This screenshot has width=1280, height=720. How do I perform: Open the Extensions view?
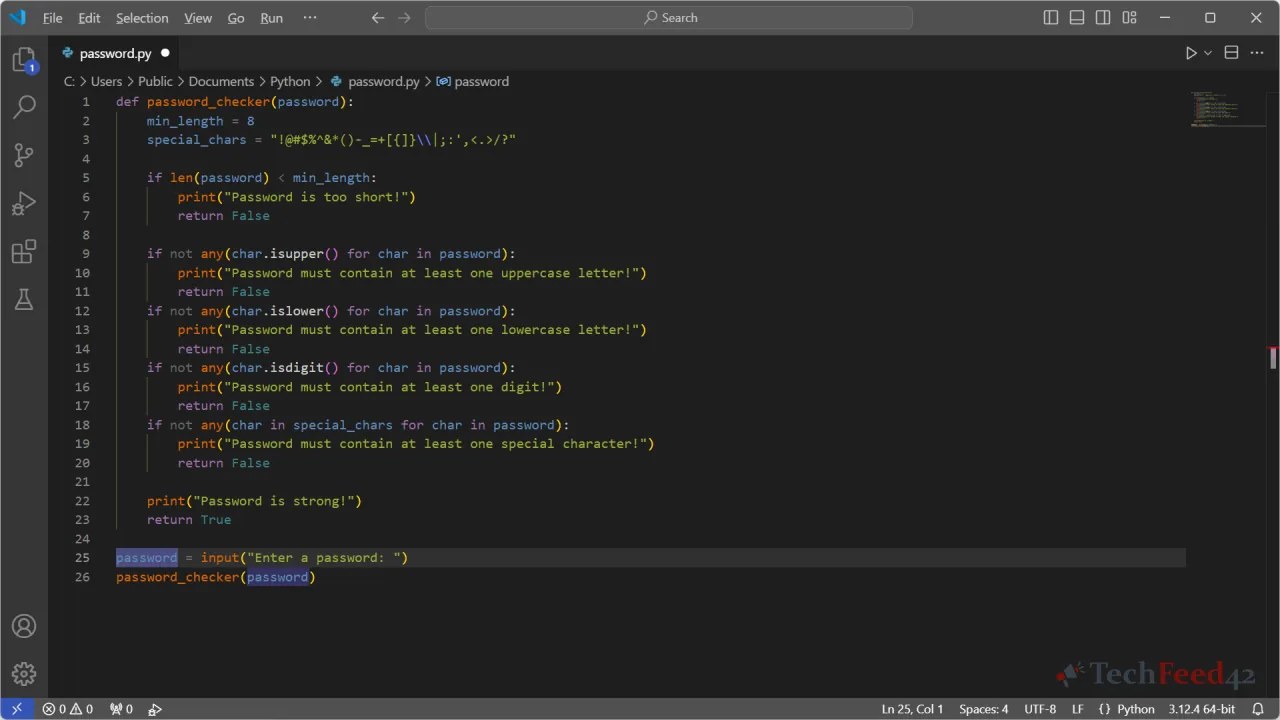coord(24,251)
